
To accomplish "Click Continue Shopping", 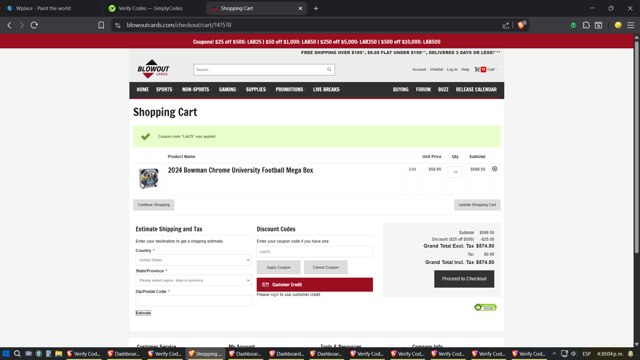I will [153, 205].
